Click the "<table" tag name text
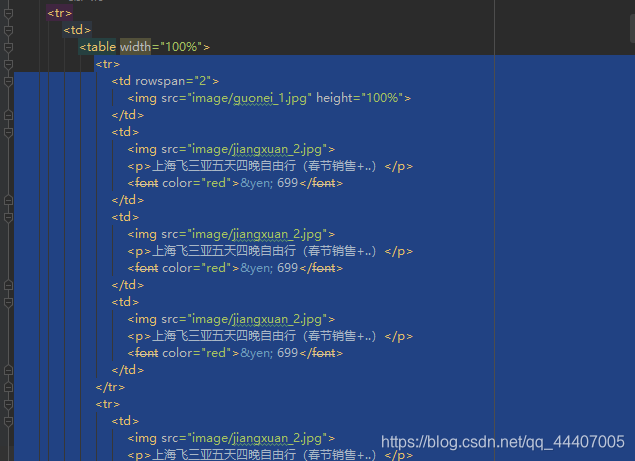This screenshot has height=461, width=635. click(x=98, y=47)
